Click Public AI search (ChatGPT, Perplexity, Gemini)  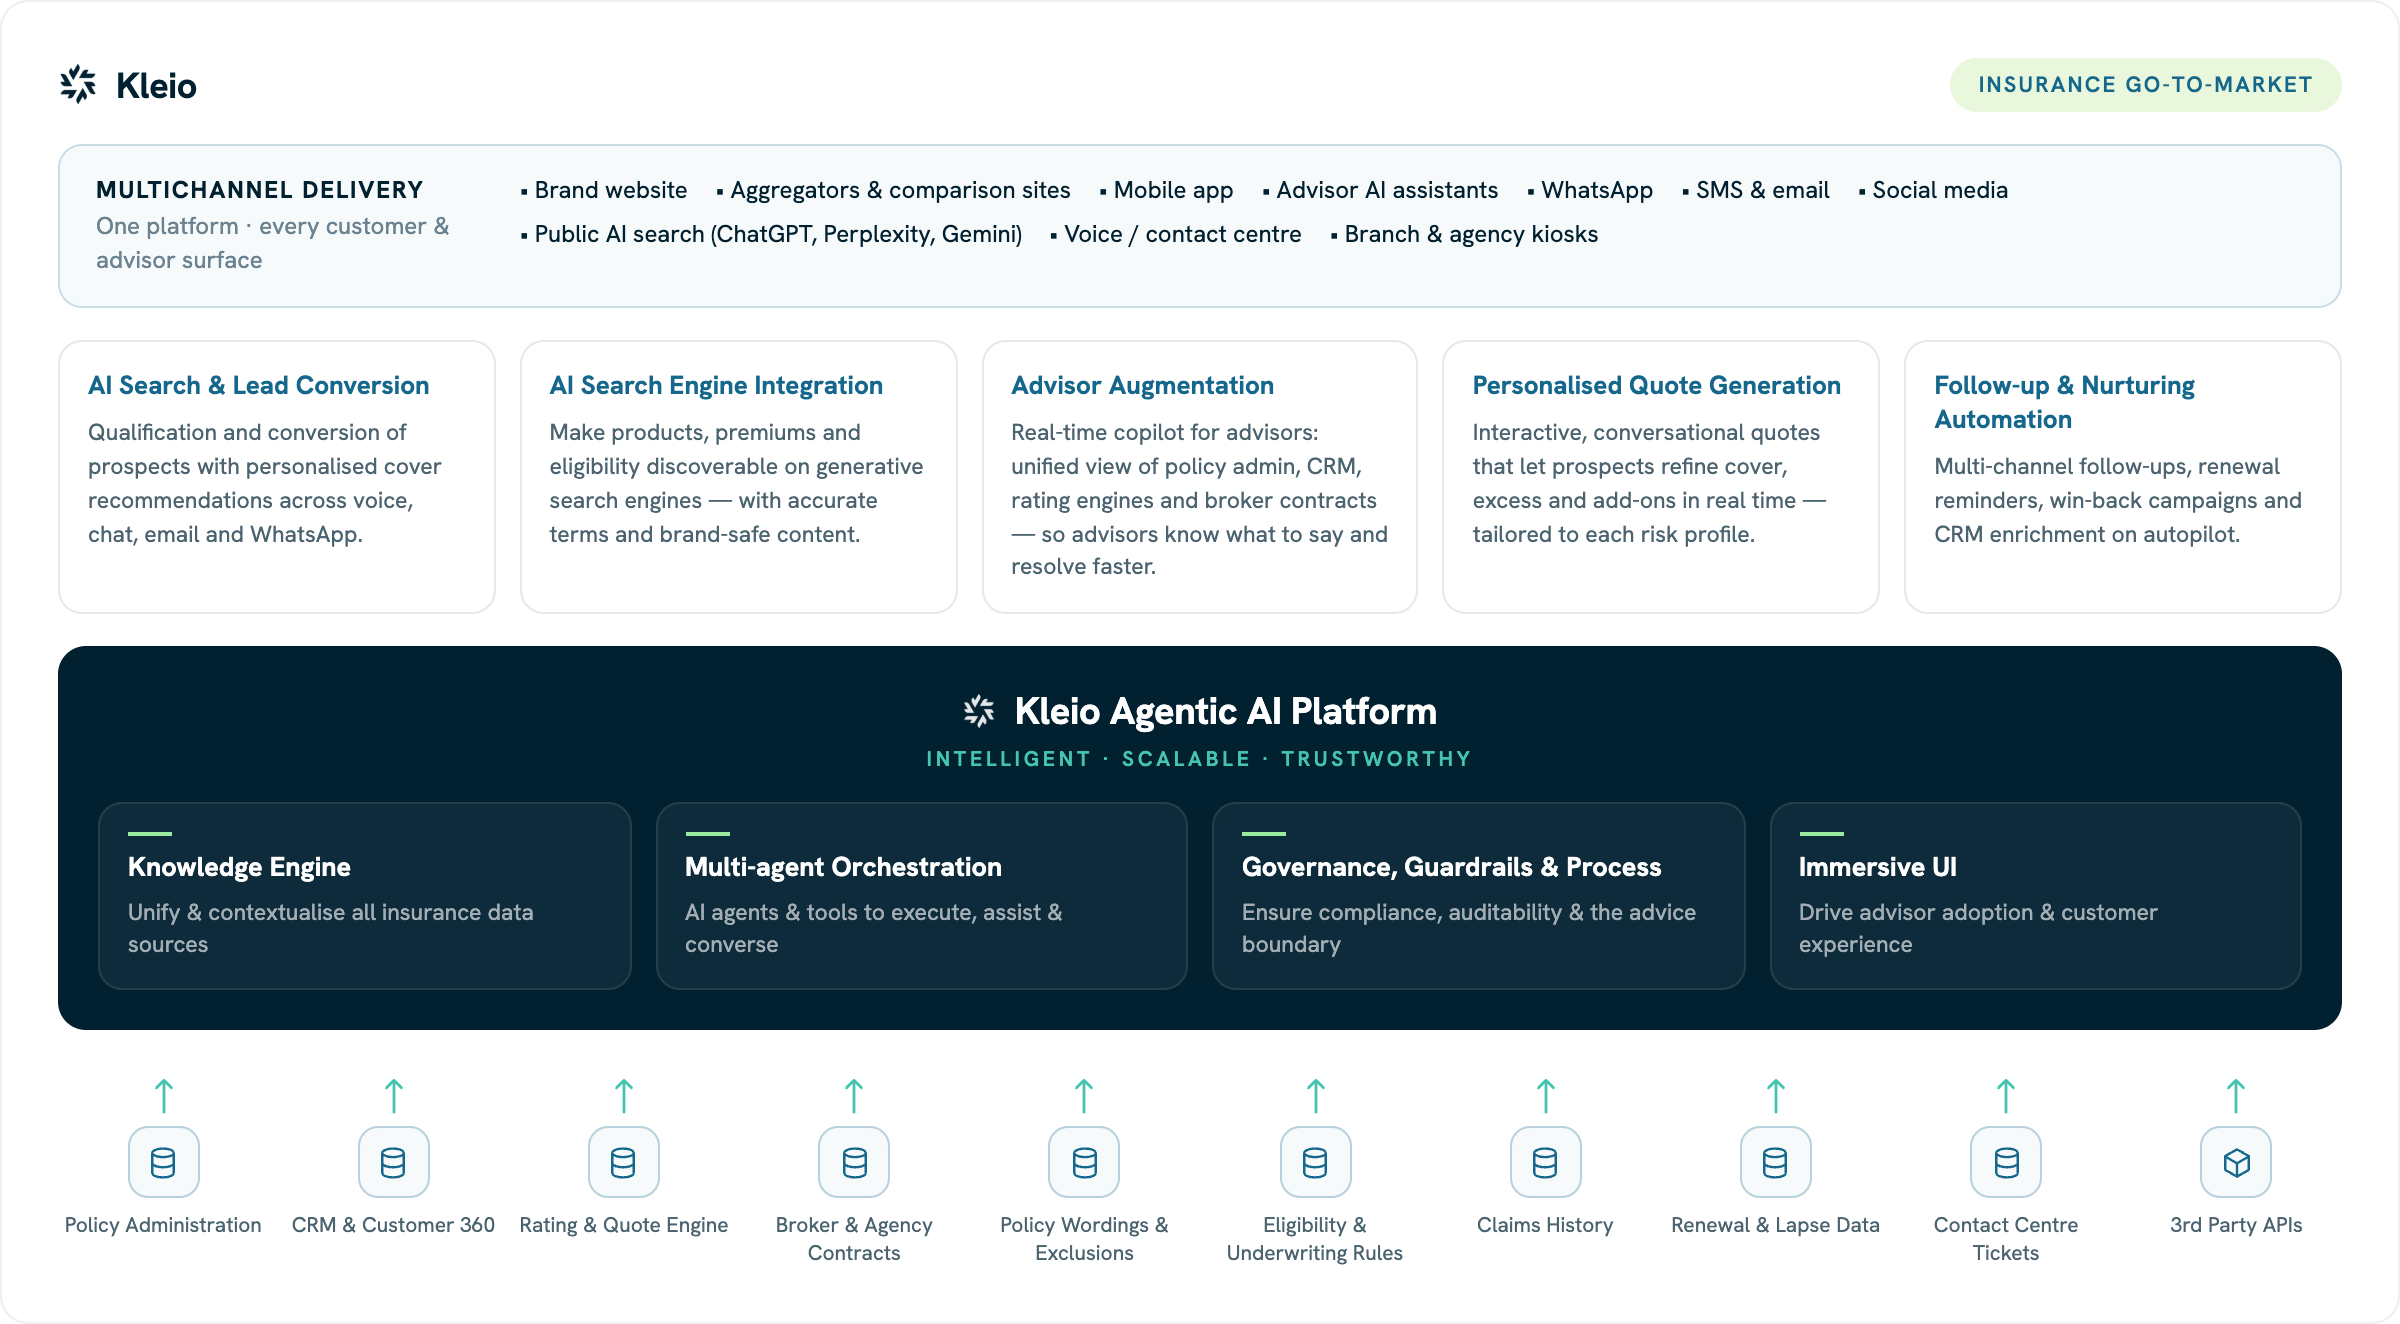click(771, 234)
